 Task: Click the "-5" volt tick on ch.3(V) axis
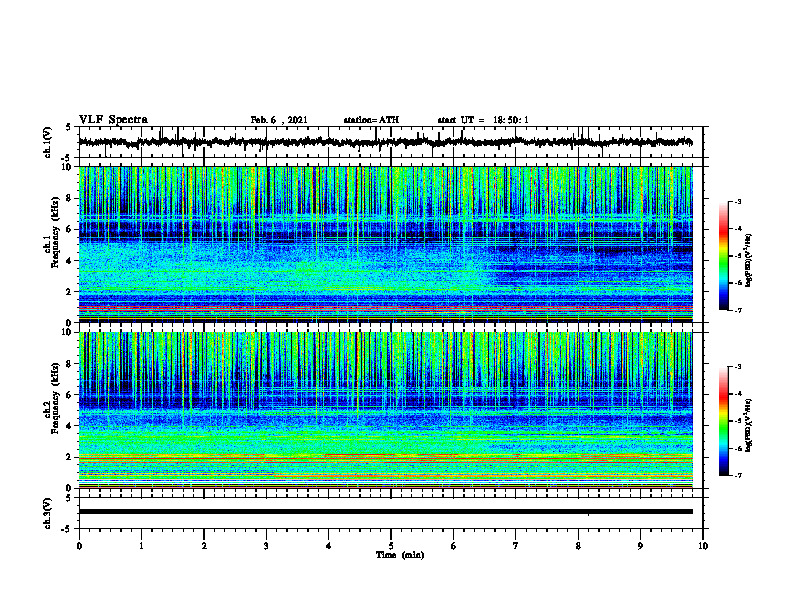click(67, 529)
